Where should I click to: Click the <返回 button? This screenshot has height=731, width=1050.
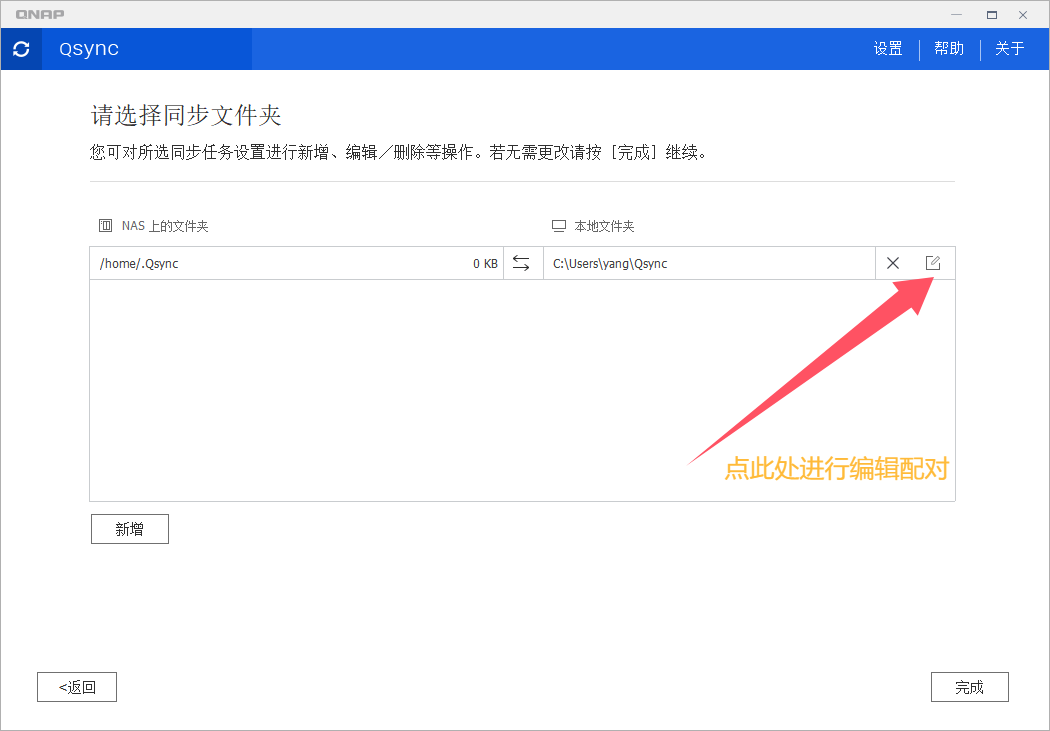pyautogui.click(x=77, y=687)
